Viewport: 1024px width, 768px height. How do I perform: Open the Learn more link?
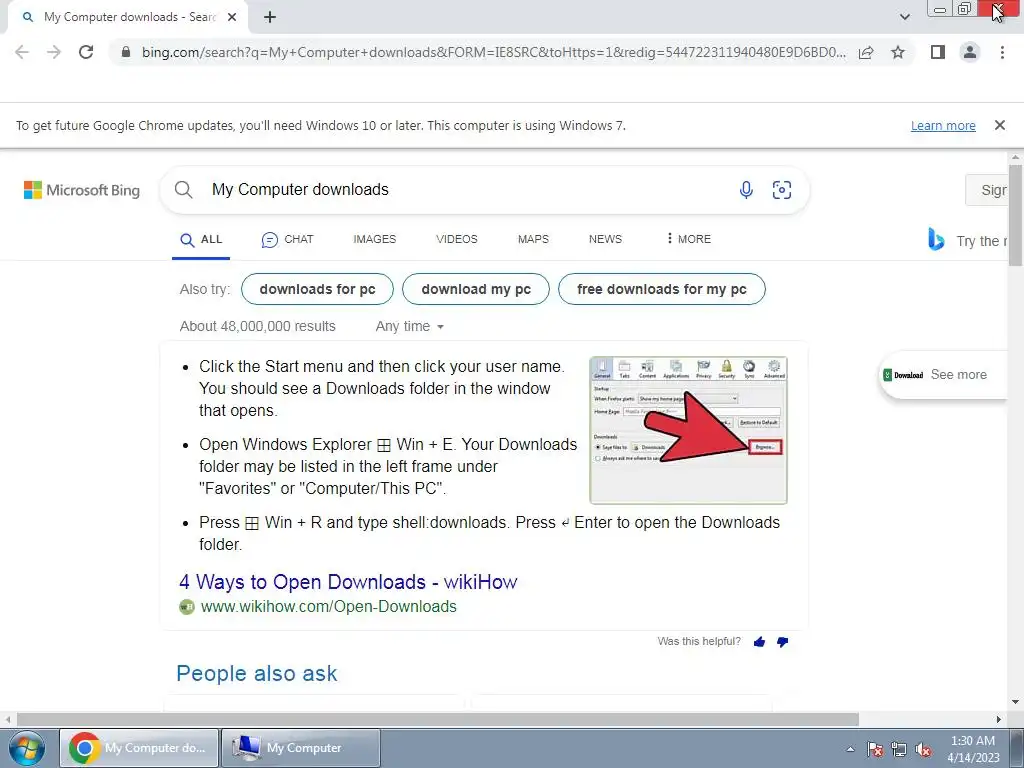coord(943,125)
